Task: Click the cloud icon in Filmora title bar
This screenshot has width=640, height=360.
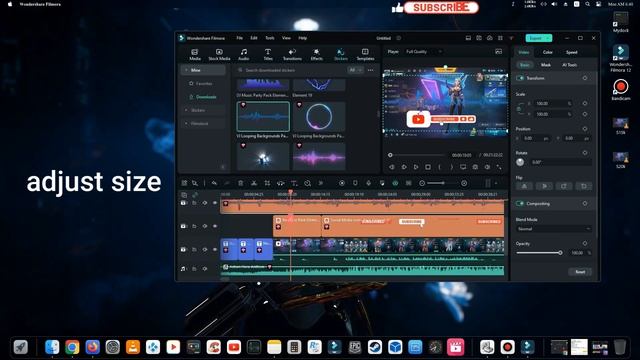Action: coord(489,38)
